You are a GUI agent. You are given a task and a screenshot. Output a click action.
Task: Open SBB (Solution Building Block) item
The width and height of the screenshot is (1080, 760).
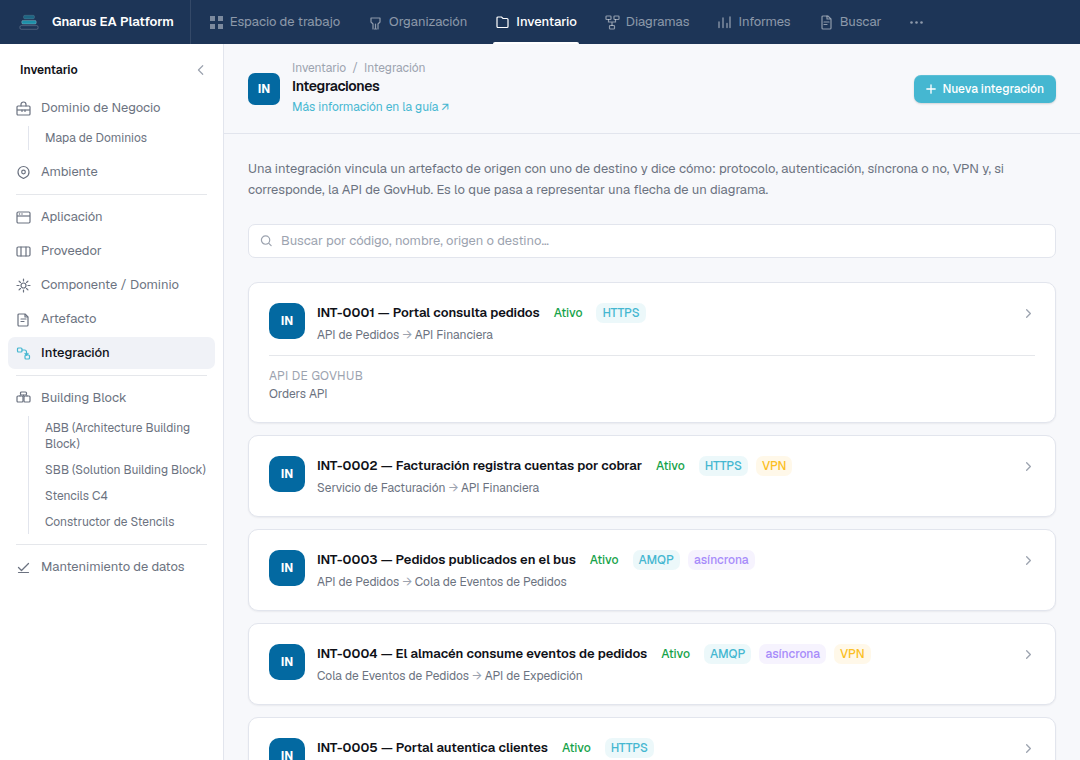pyautogui.click(x=125, y=470)
